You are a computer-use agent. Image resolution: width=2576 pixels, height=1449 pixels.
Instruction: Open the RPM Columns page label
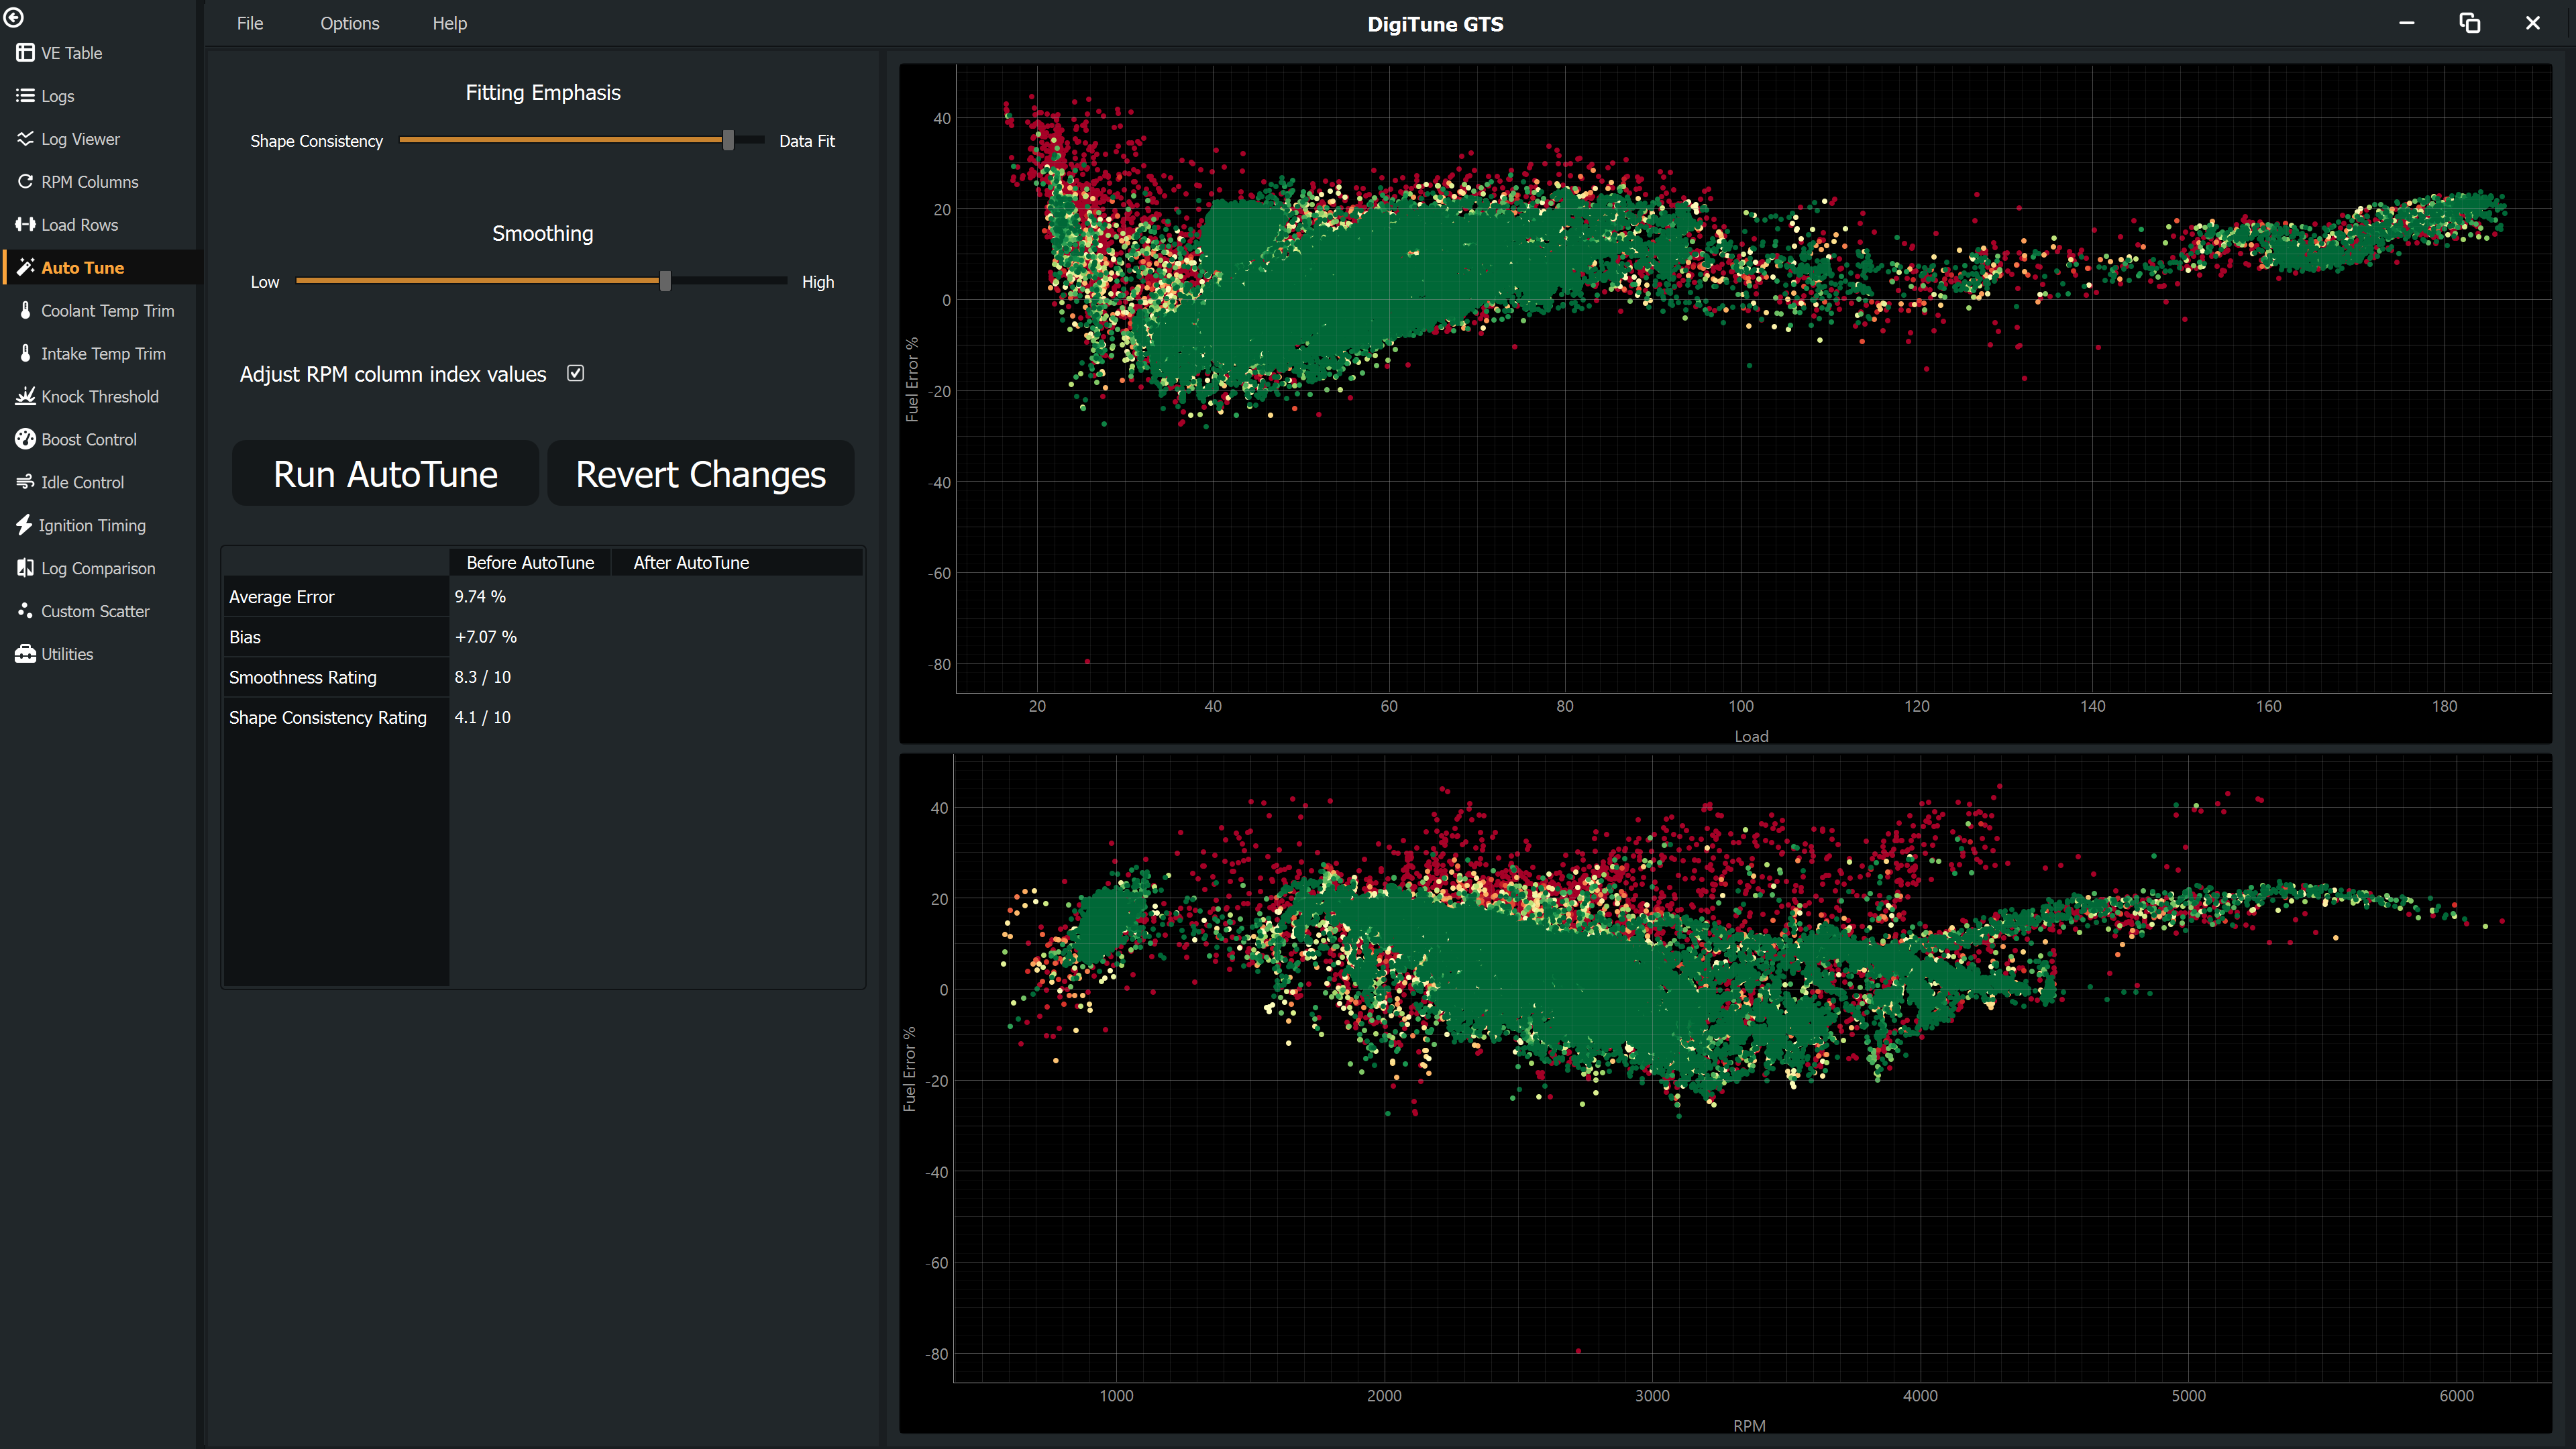[89, 182]
